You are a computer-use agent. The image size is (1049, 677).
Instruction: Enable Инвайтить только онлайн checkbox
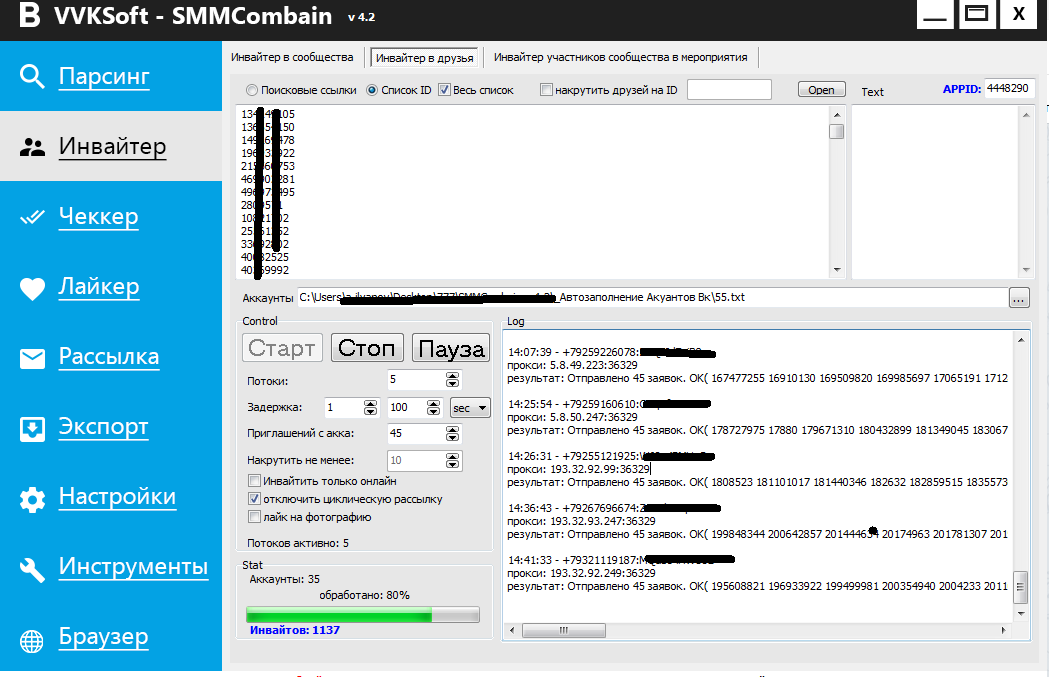pos(254,481)
